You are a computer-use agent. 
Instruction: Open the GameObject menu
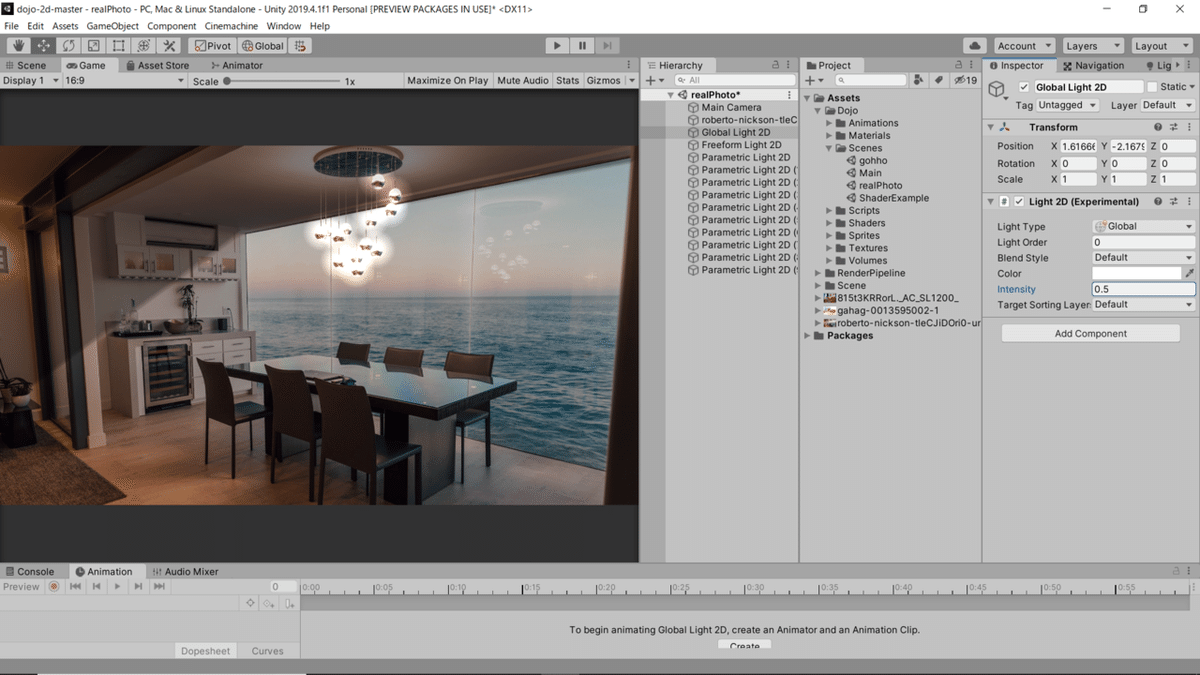click(112, 26)
